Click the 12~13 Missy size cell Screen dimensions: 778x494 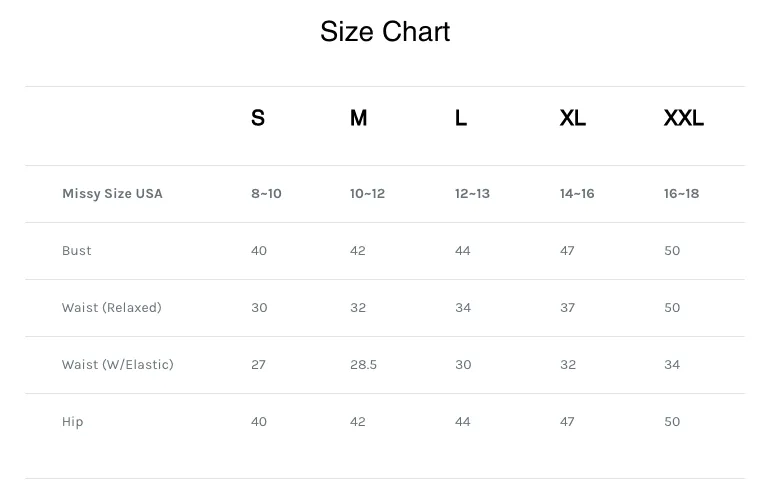click(472, 193)
